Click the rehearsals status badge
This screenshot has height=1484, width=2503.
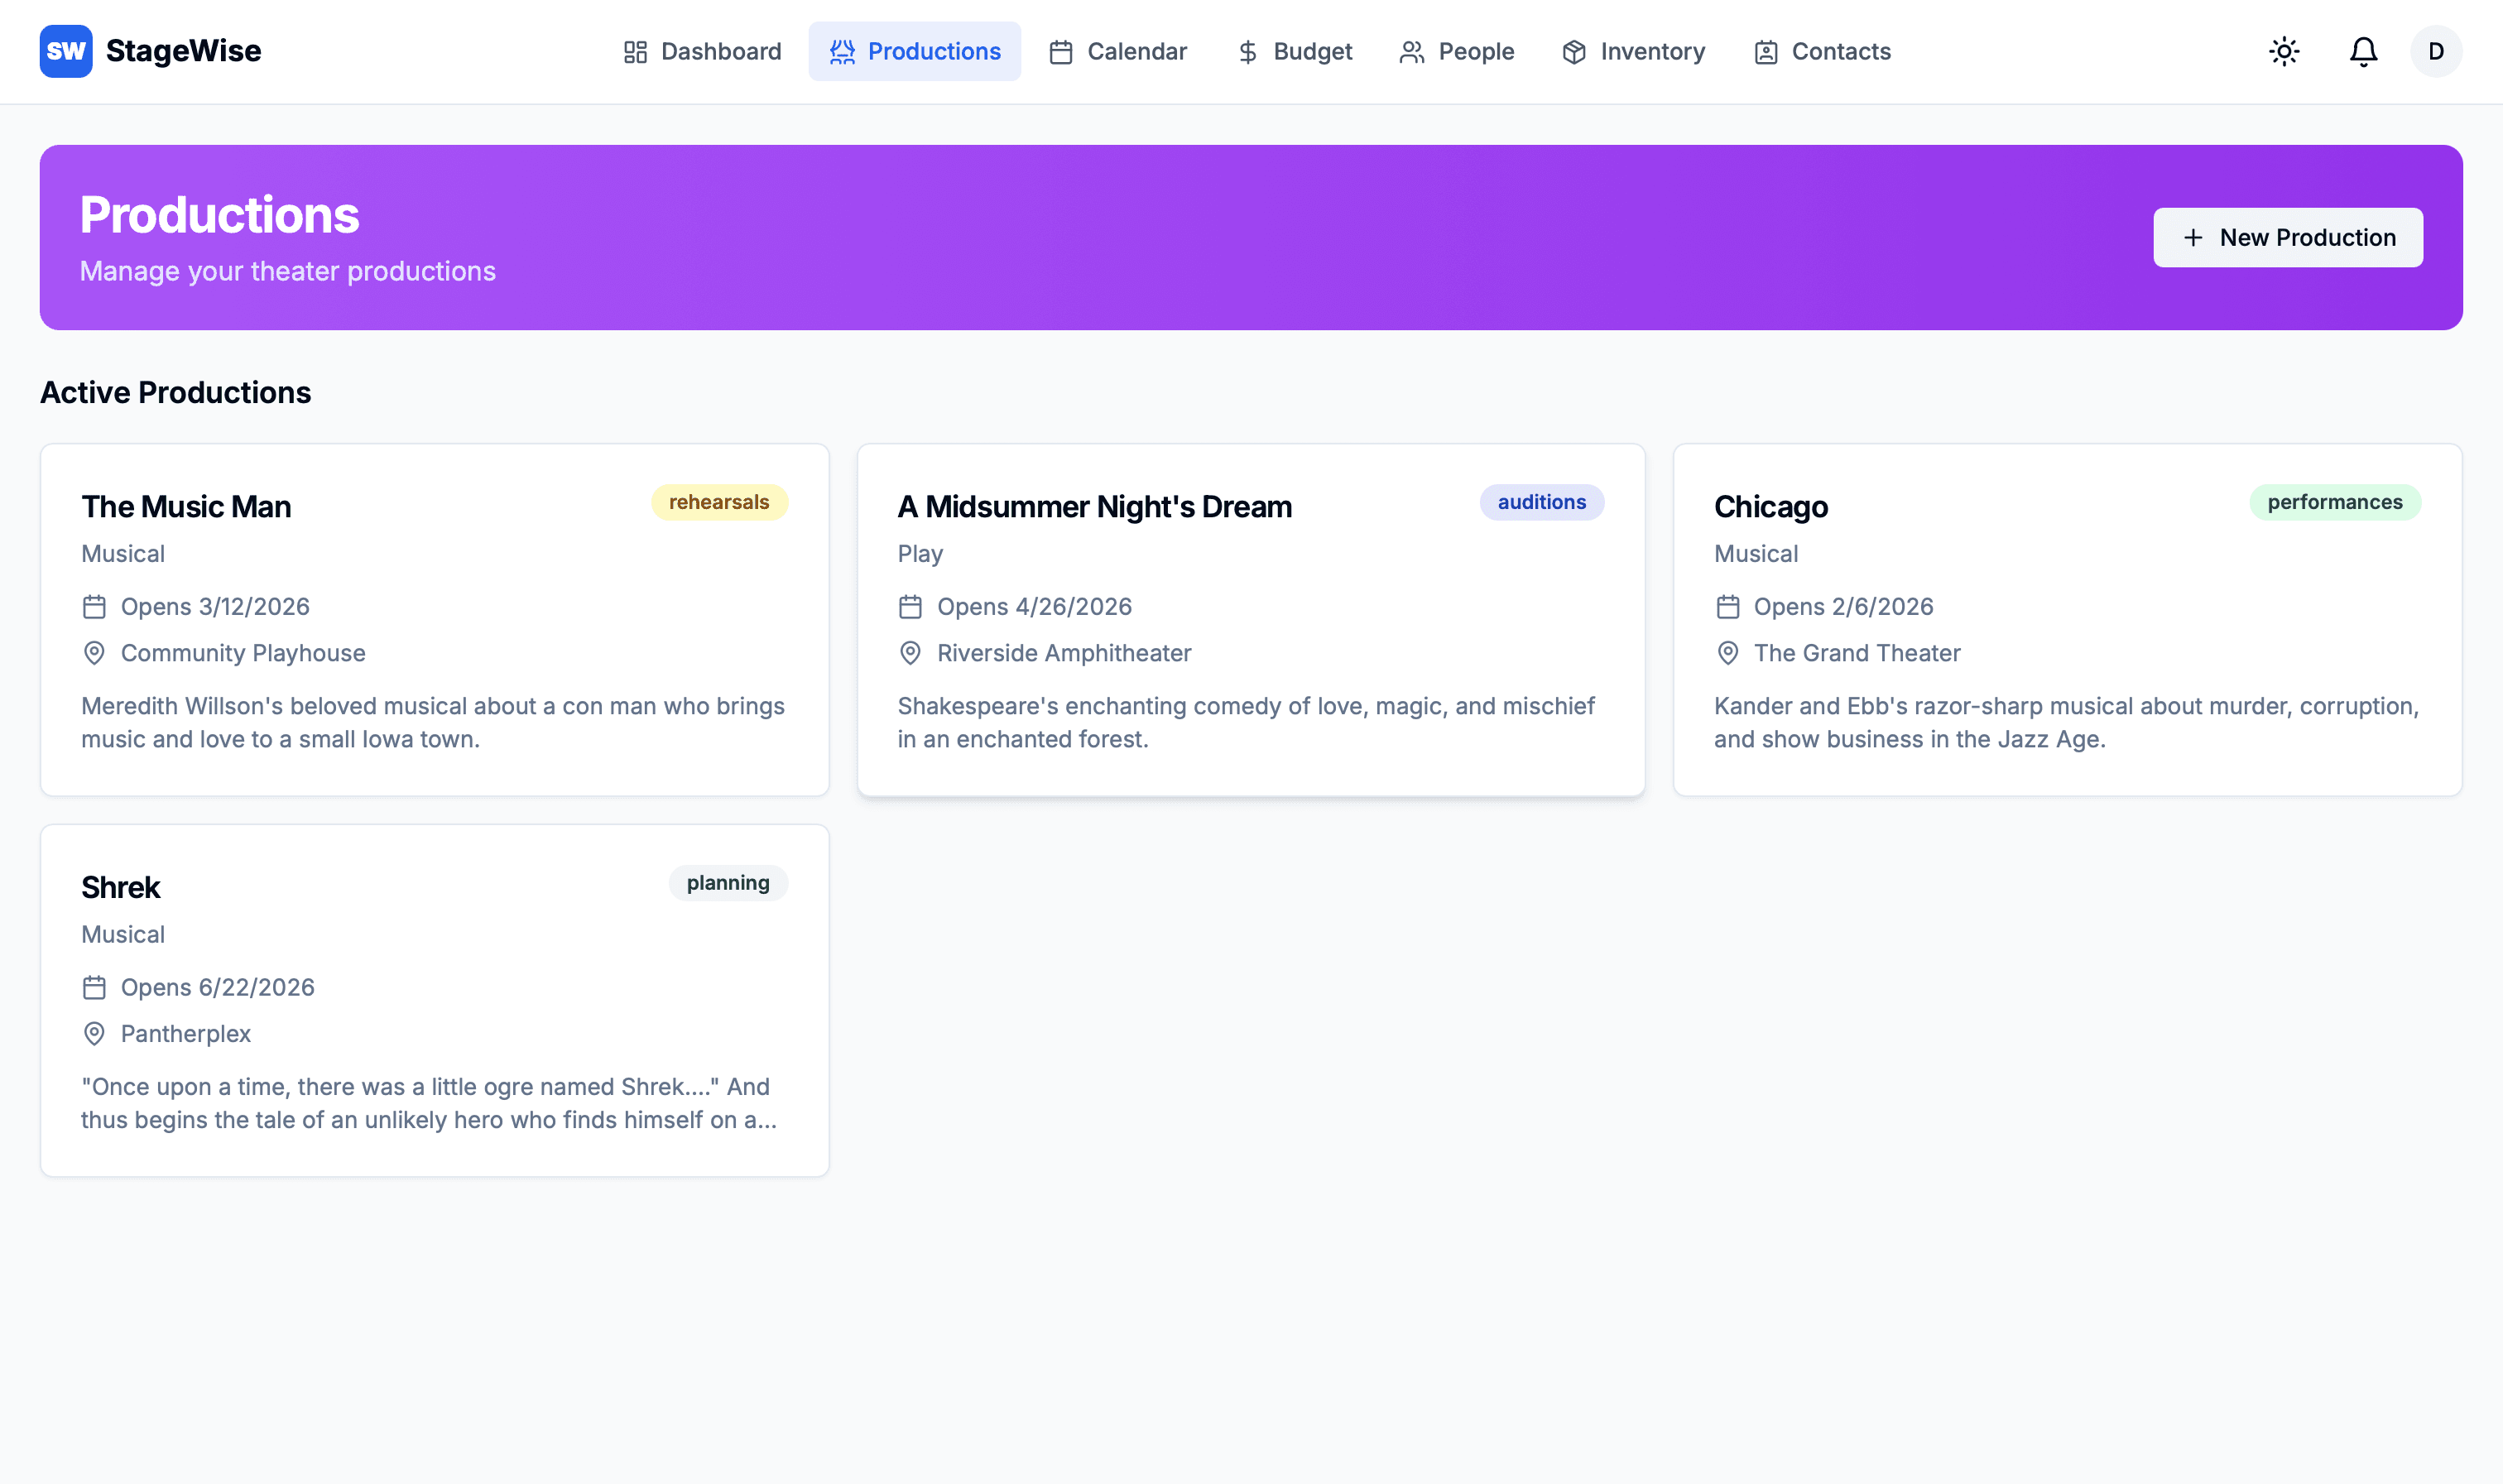click(x=719, y=502)
